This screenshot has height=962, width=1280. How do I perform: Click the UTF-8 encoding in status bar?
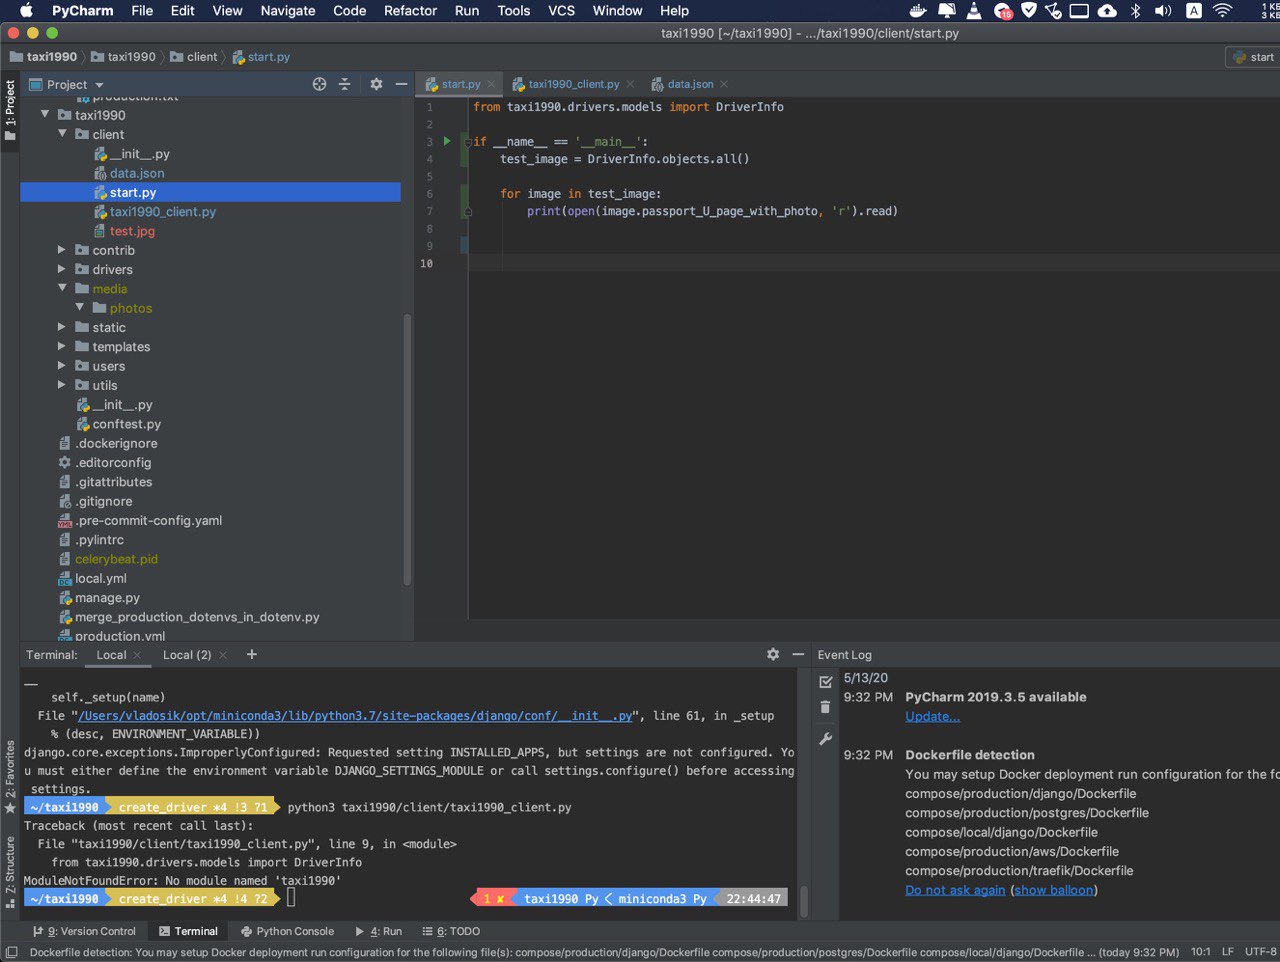(1260, 952)
